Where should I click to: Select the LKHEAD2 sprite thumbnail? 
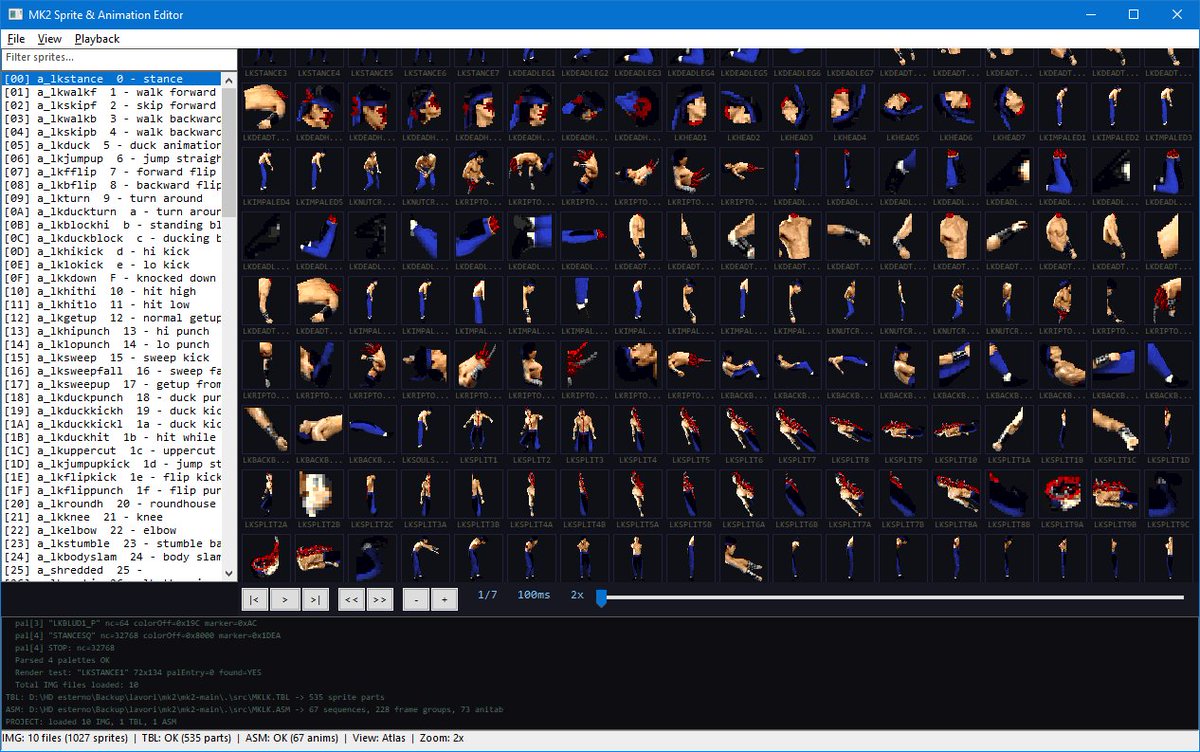point(744,108)
